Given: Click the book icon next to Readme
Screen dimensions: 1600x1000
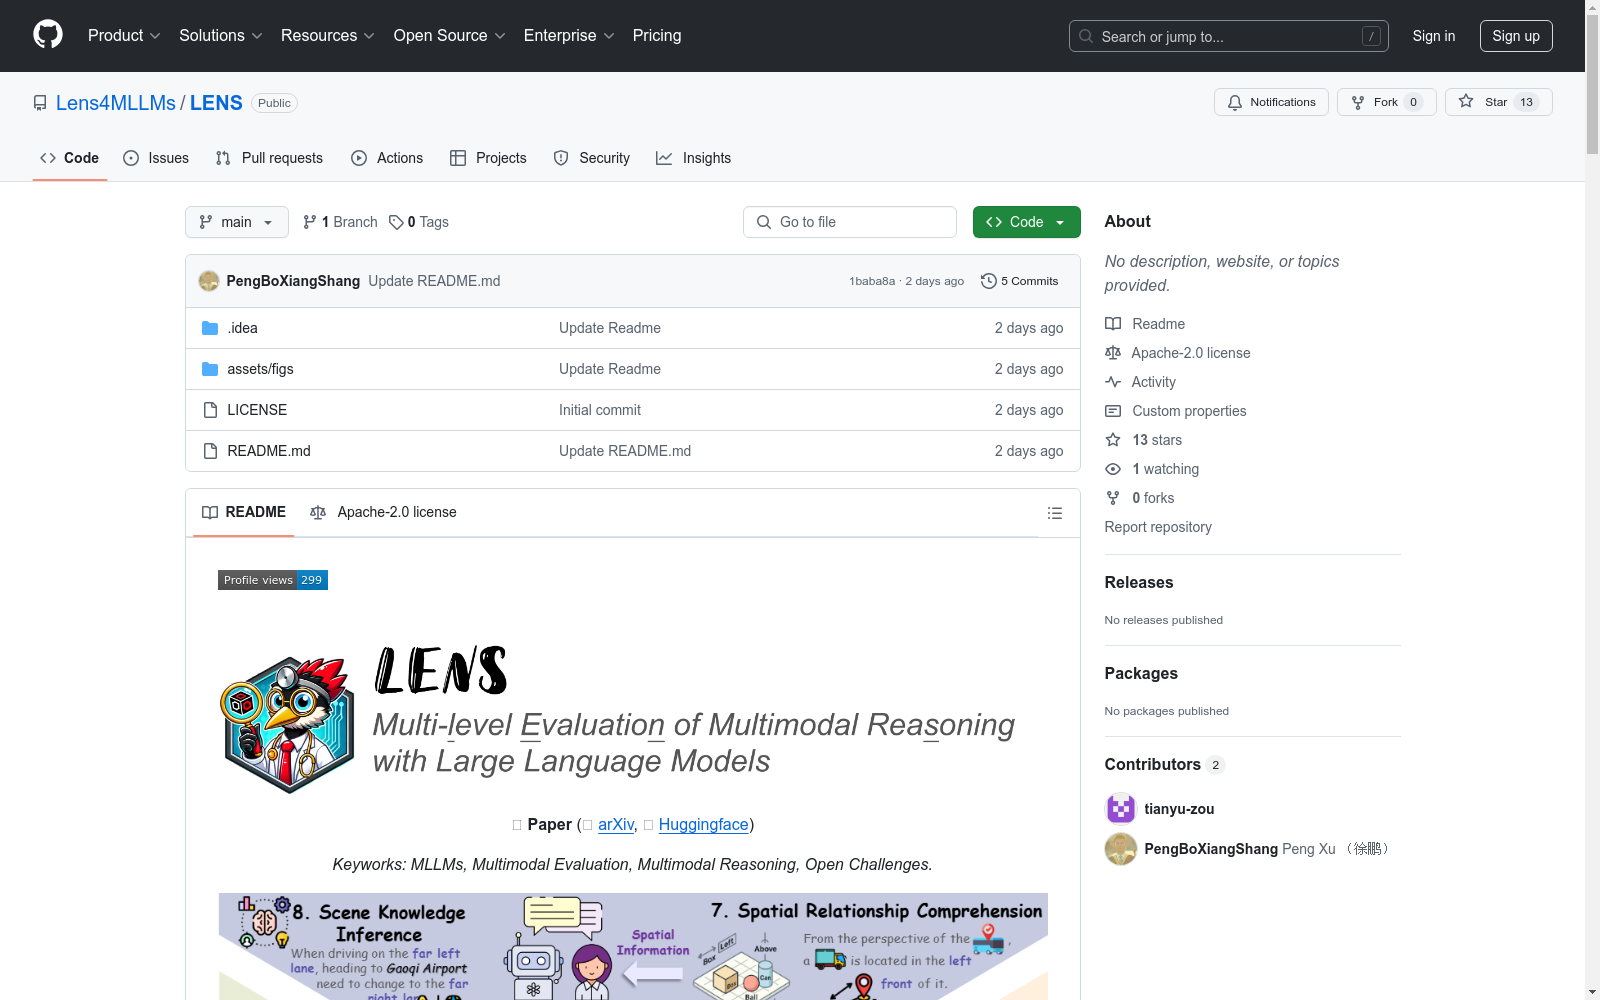Looking at the screenshot, I should click(x=1113, y=324).
